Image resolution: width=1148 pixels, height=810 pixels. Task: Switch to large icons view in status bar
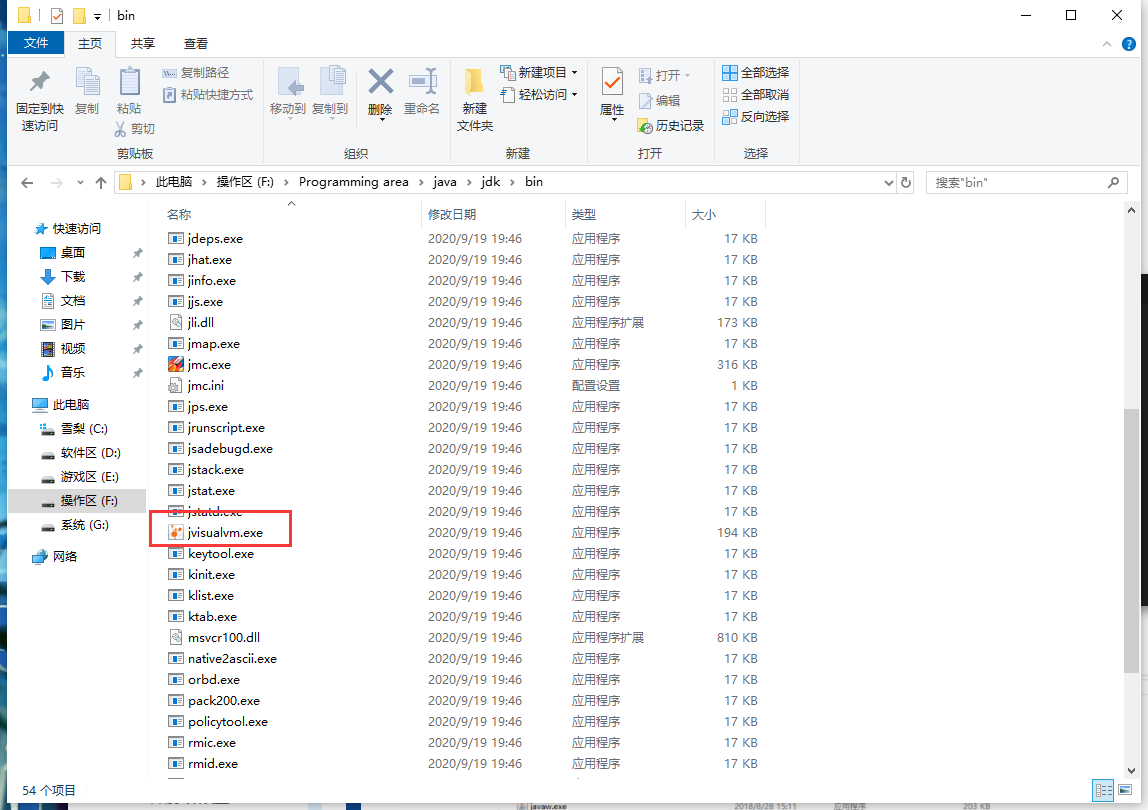click(x=1125, y=790)
